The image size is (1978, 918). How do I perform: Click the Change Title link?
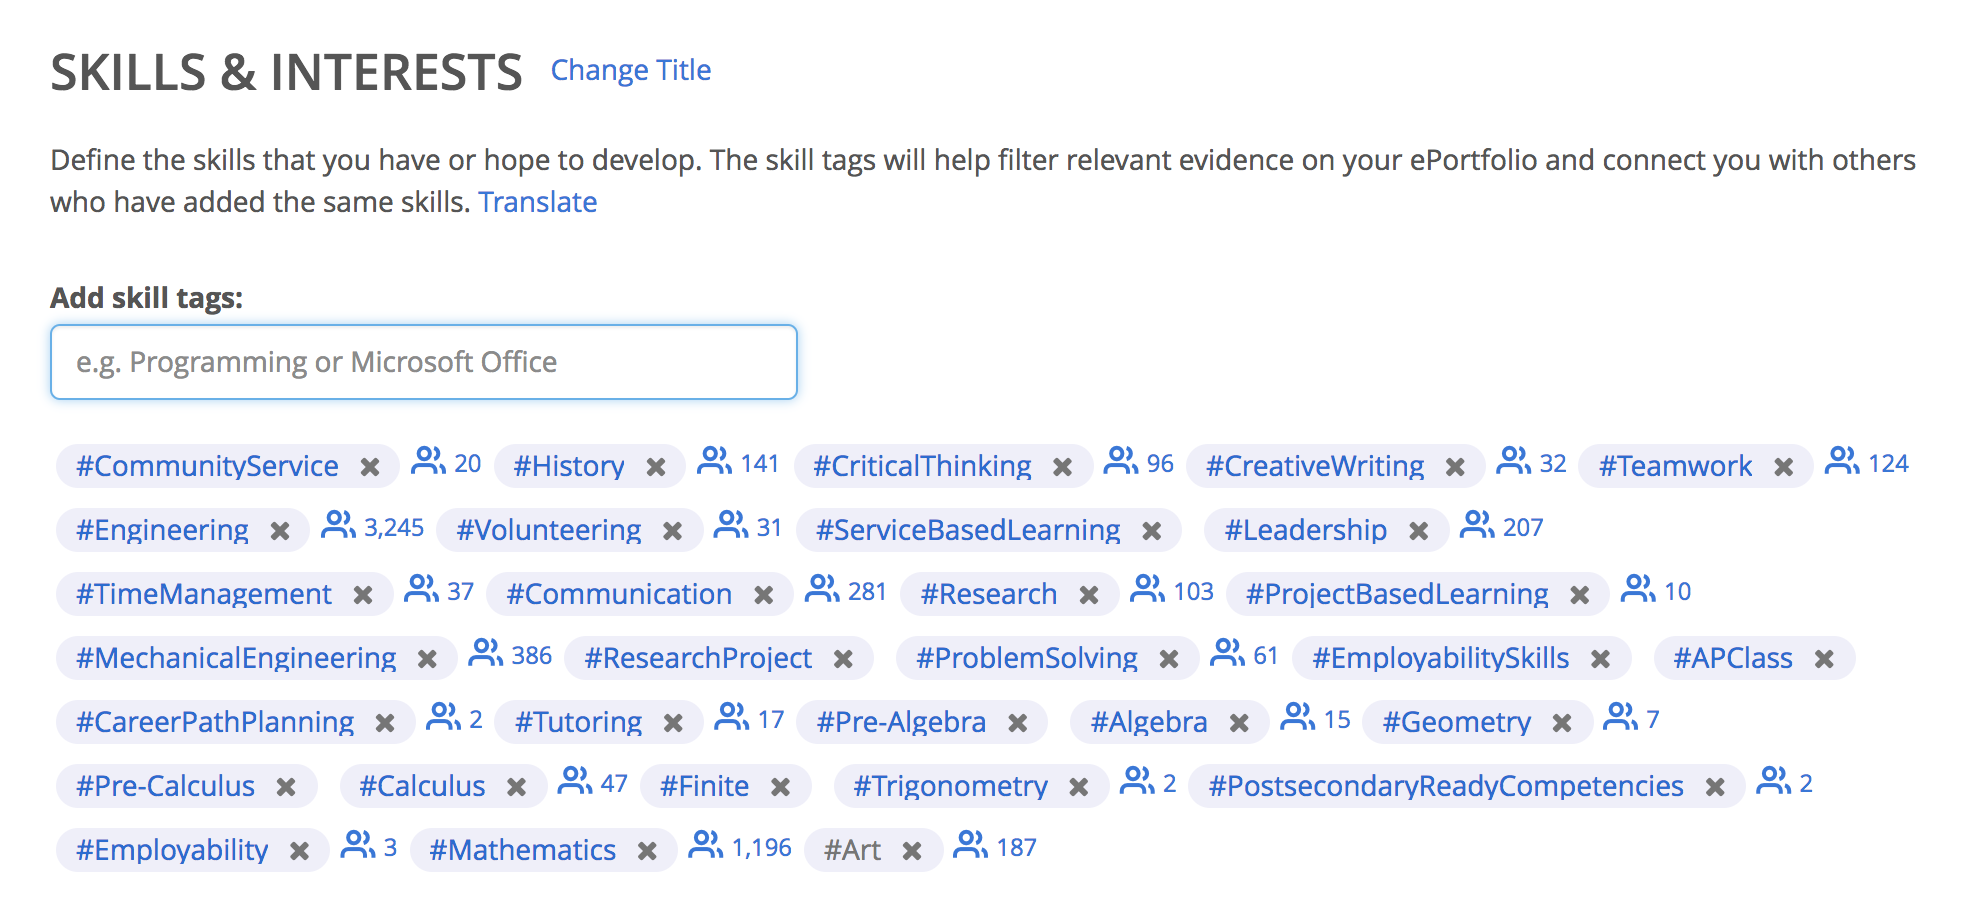tap(631, 70)
